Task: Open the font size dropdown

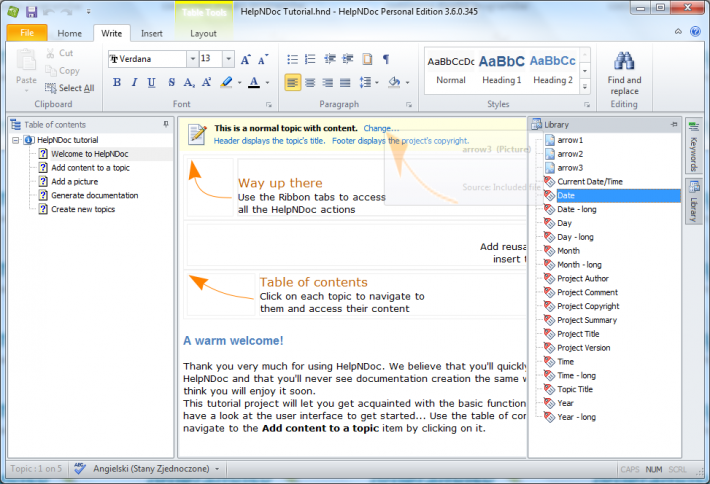Action: point(229,59)
